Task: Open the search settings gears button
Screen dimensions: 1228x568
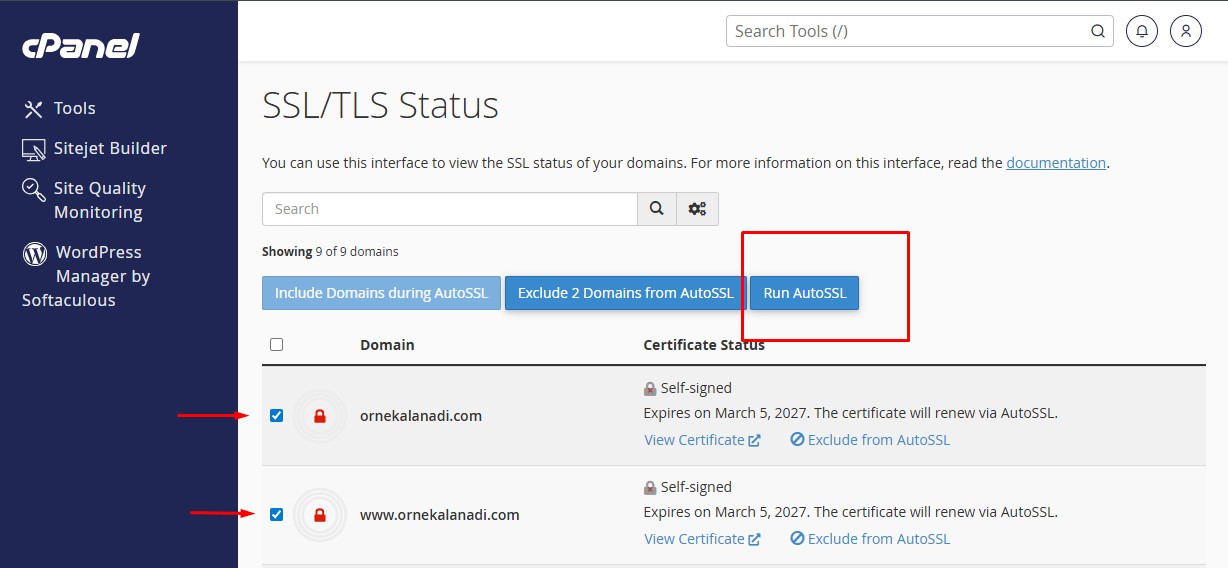Action: (697, 209)
